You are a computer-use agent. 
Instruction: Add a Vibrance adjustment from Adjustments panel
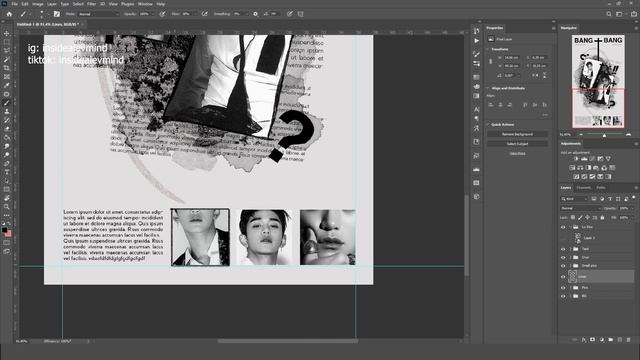click(608, 158)
